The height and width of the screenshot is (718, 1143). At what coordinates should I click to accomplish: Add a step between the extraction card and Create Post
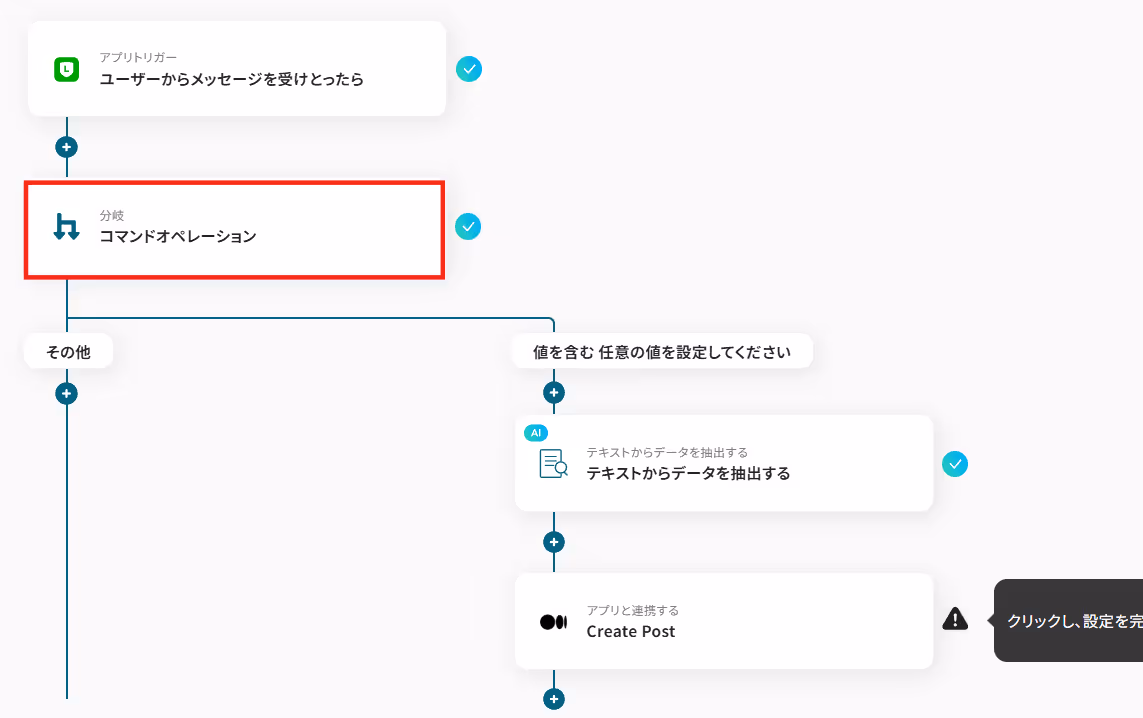pyautogui.click(x=554, y=542)
